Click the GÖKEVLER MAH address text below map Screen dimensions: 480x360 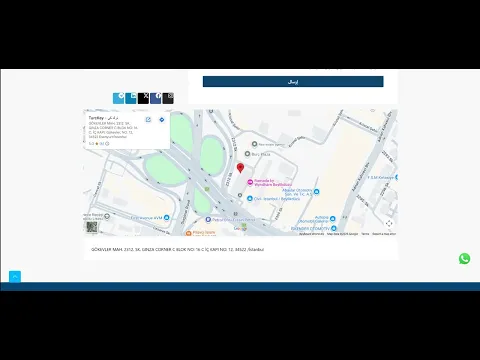(x=178, y=249)
